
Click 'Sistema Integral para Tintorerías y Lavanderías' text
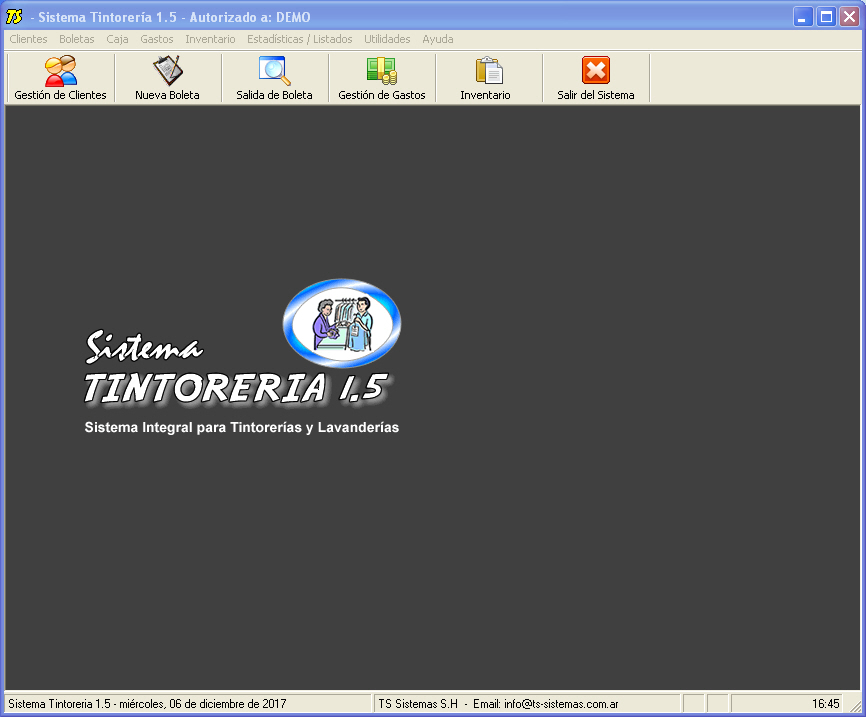(x=241, y=428)
